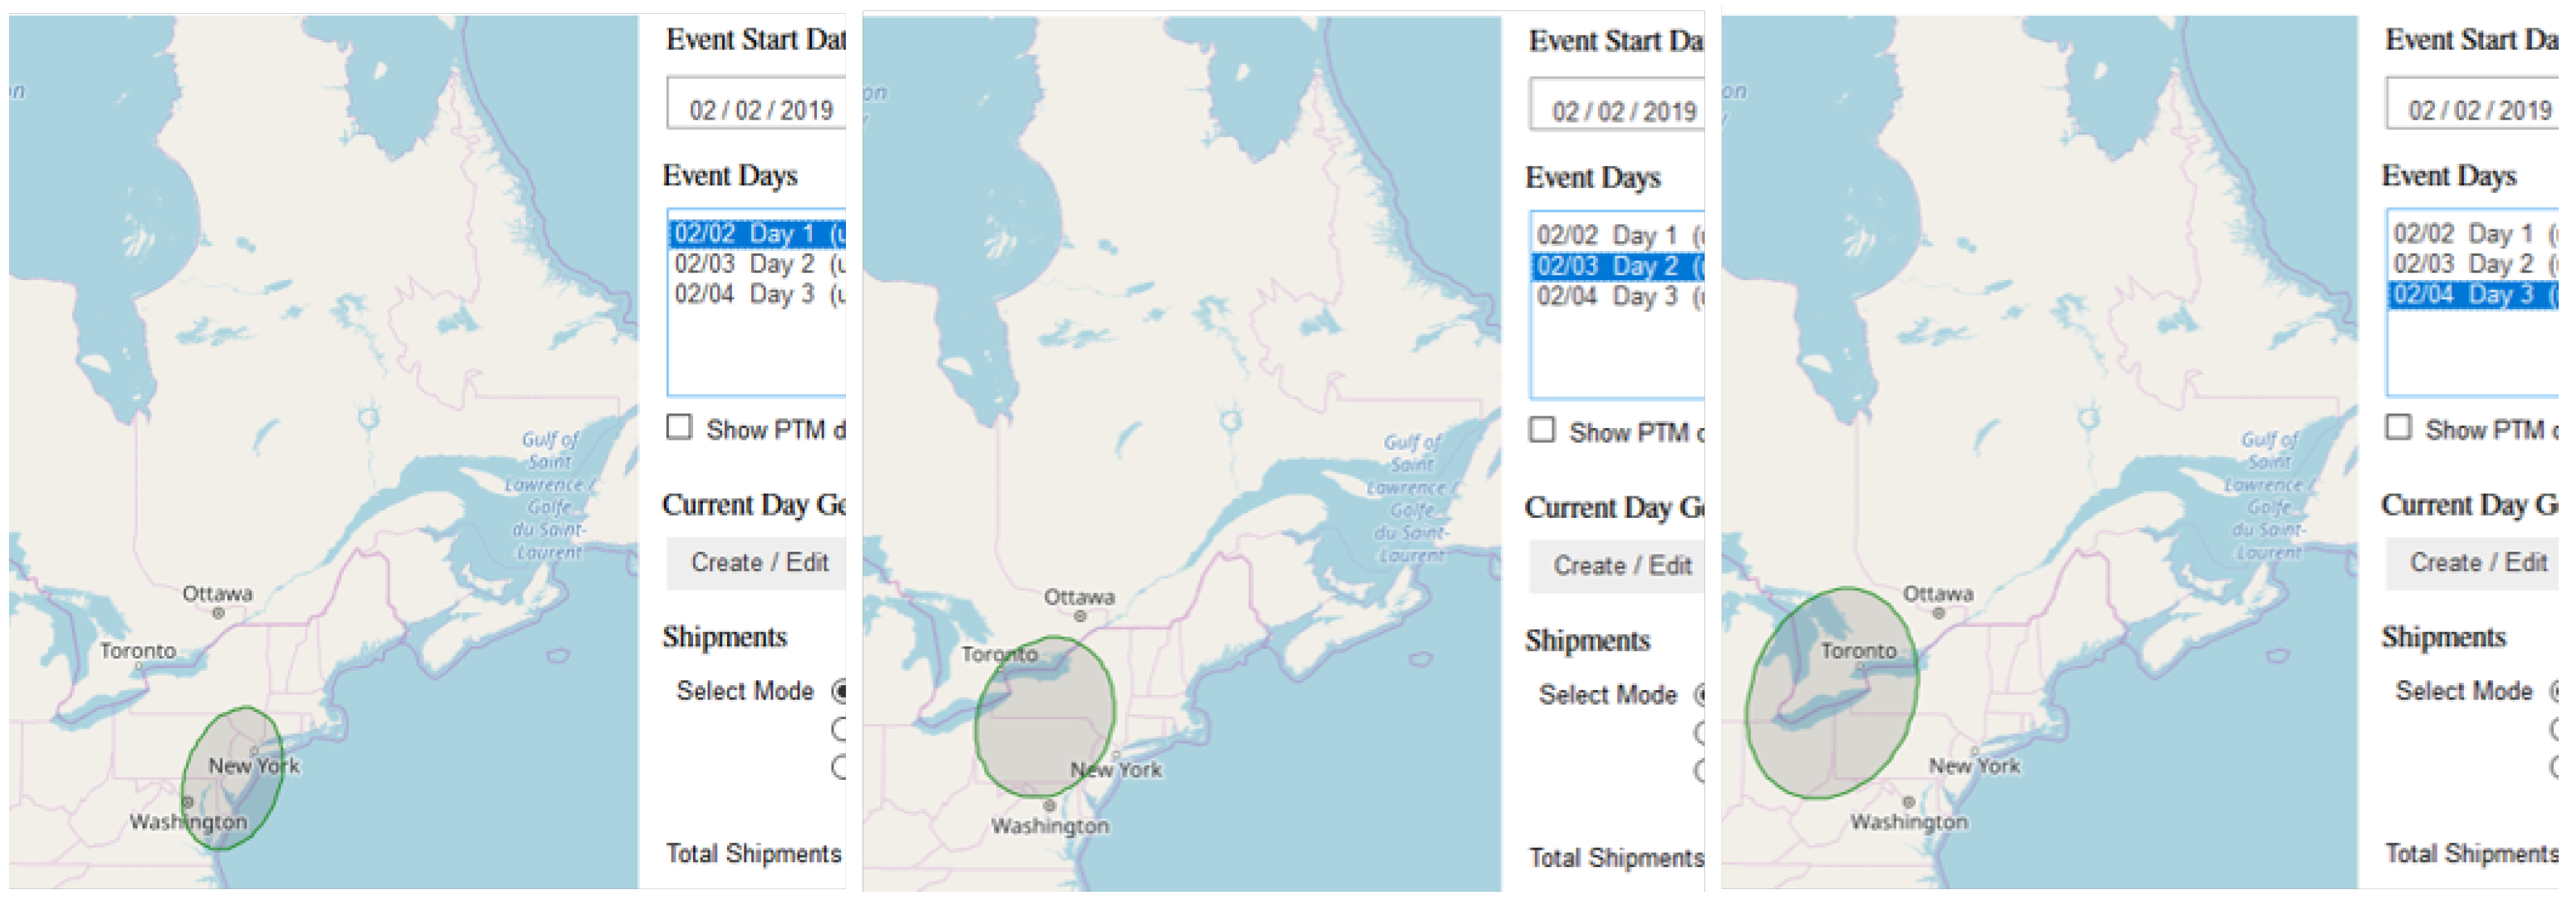The height and width of the screenshot is (905, 2576).
Task: Click New York marker on the third map
Action: [x=1974, y=750]
